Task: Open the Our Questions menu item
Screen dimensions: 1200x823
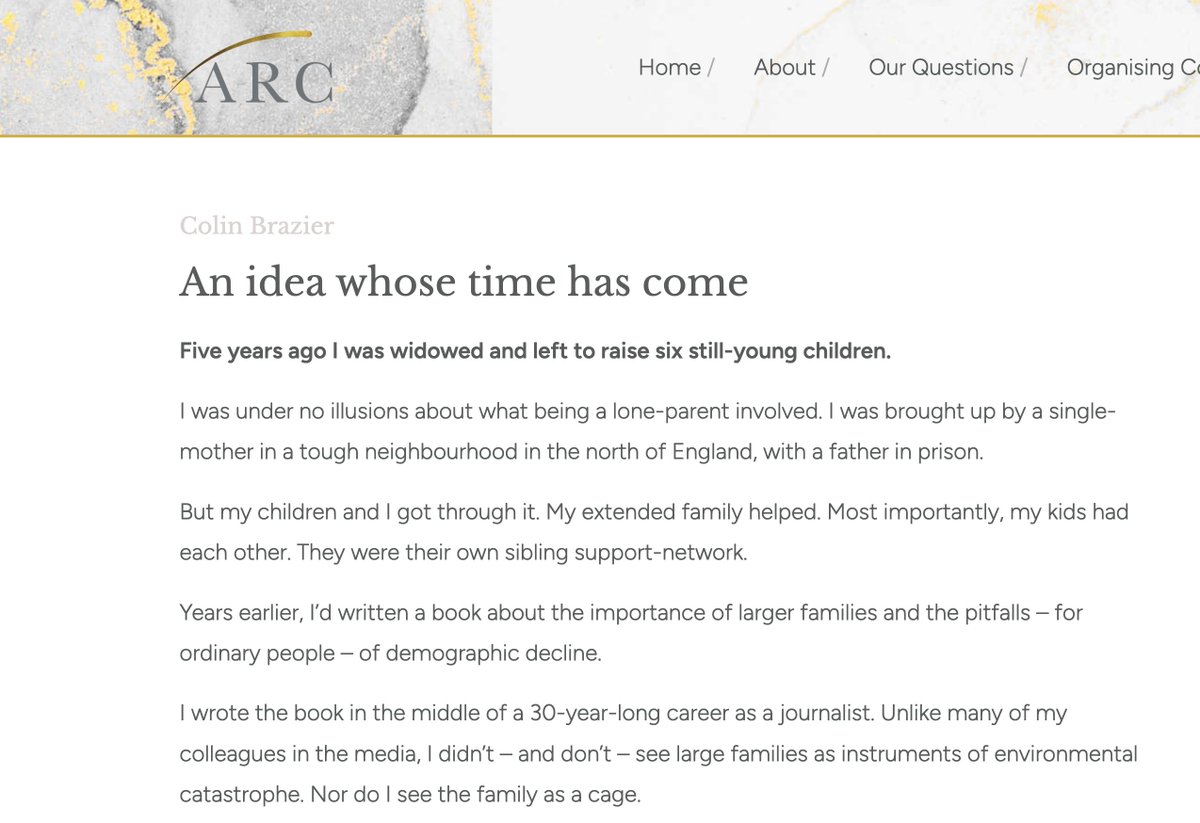Action: pos(940,67)
